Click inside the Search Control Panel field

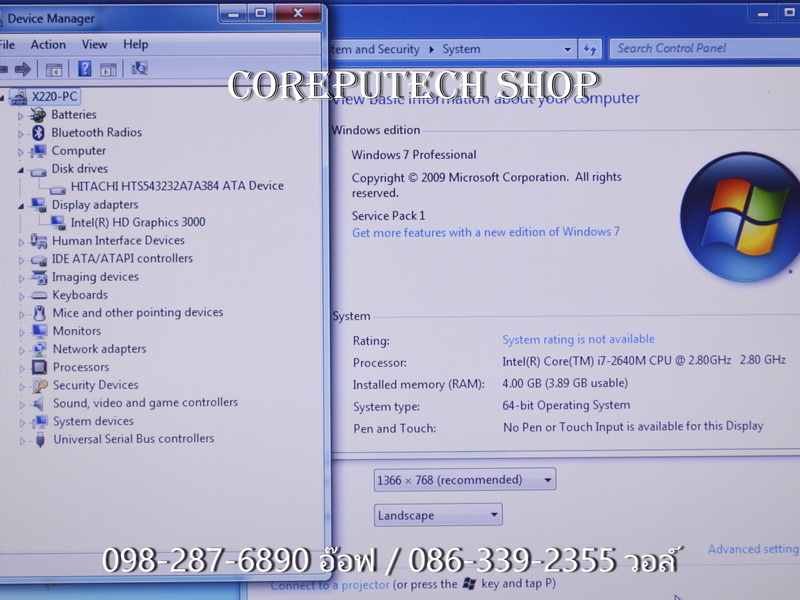click(707, 48)
